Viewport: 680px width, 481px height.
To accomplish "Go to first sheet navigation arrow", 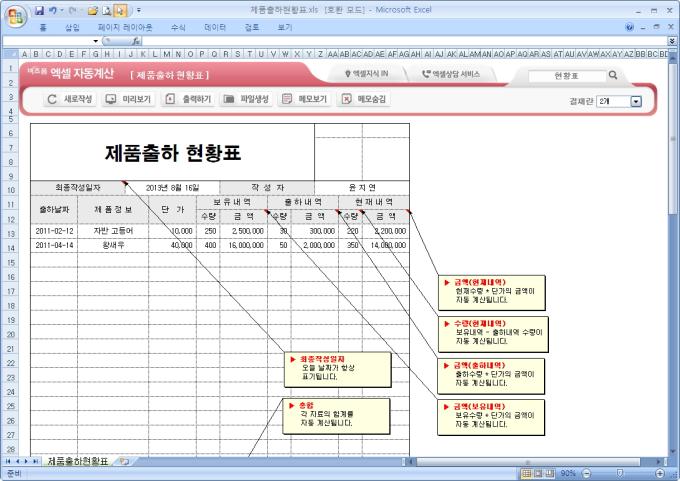I will point(8,461).
